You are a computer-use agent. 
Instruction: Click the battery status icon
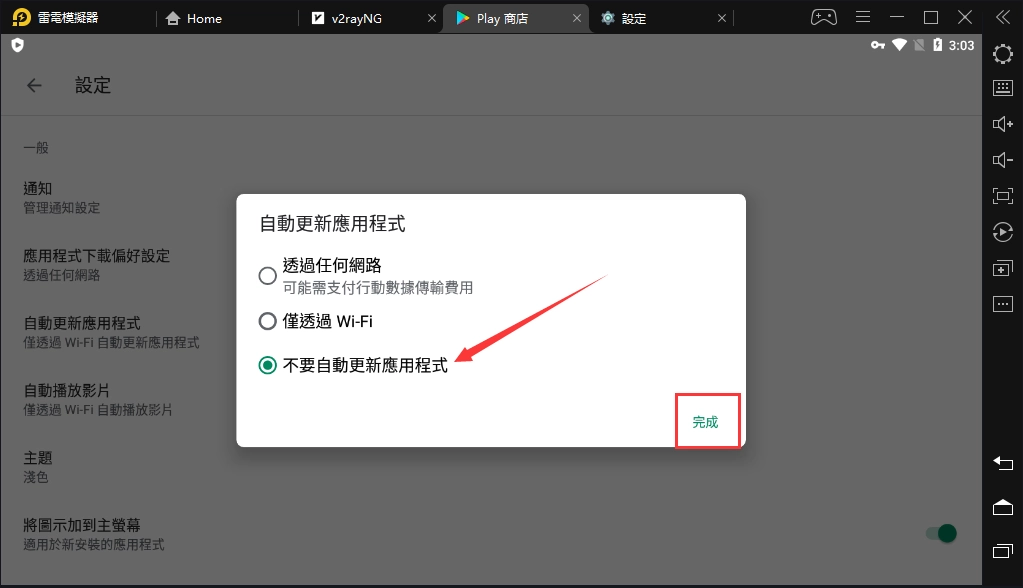click(x=938, y=45)
